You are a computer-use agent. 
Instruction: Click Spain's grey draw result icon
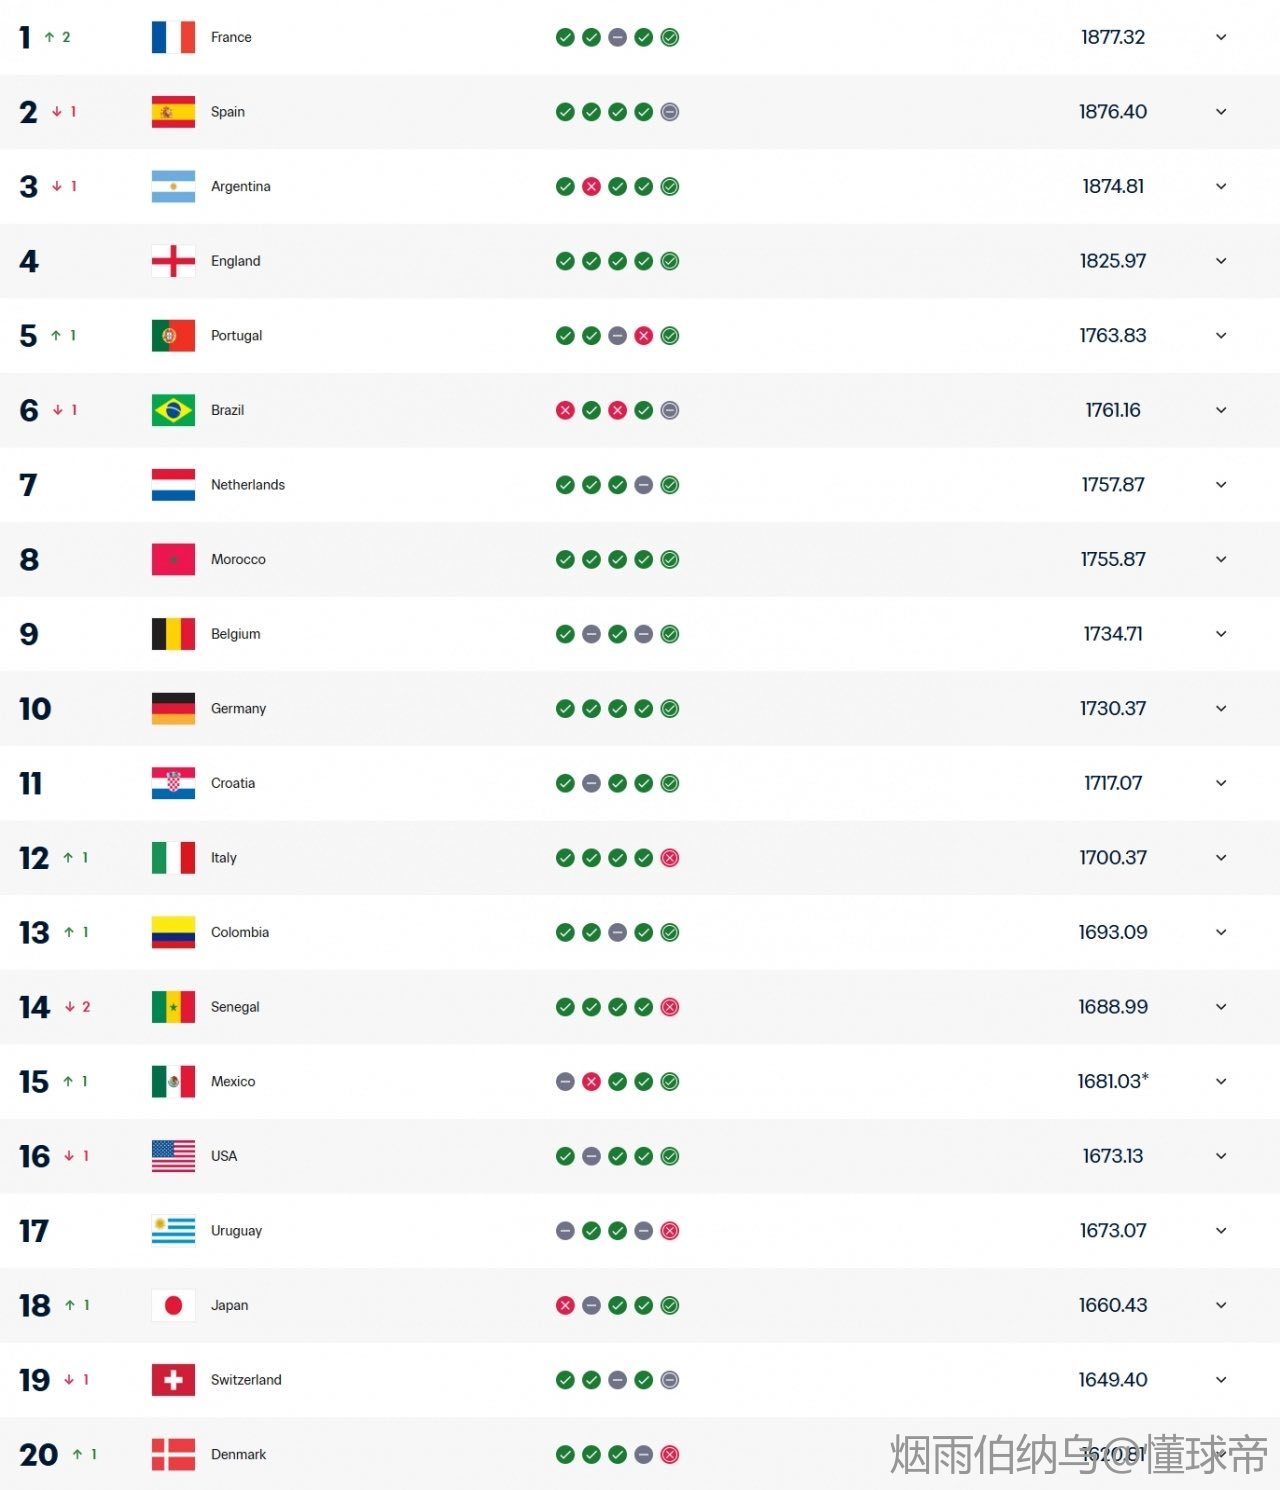(x=670, y=112)
